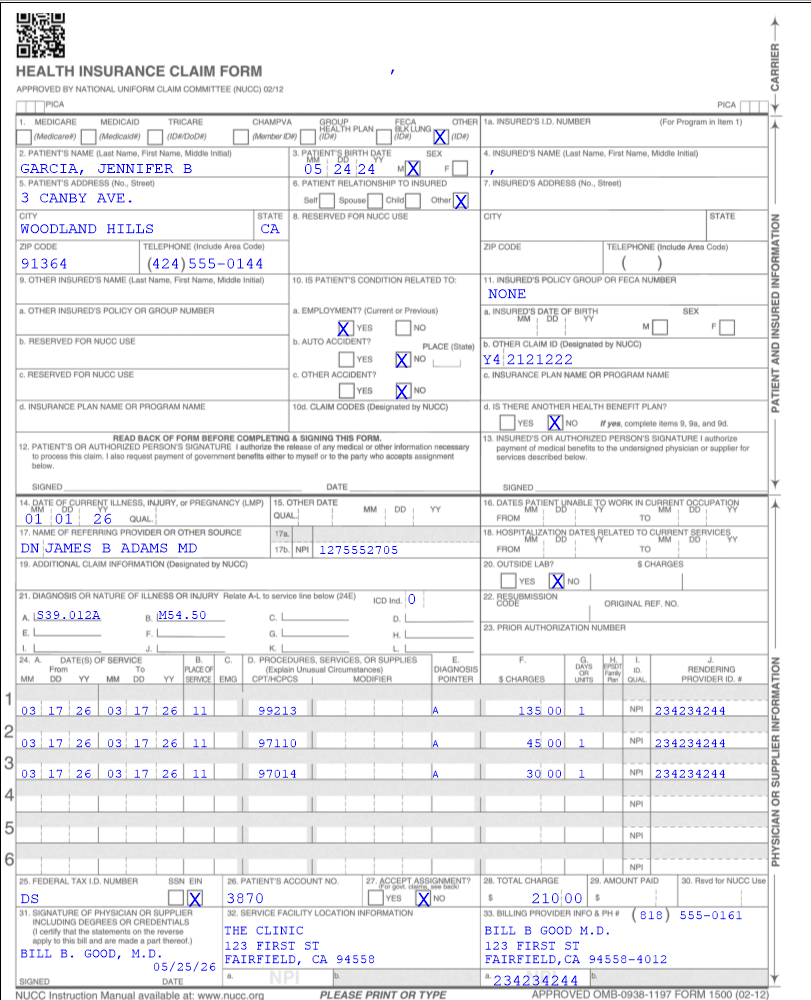Toggle Outside Lab NO checkbox
Viewport: 811px width, 1000px height.
click(557, 581)
